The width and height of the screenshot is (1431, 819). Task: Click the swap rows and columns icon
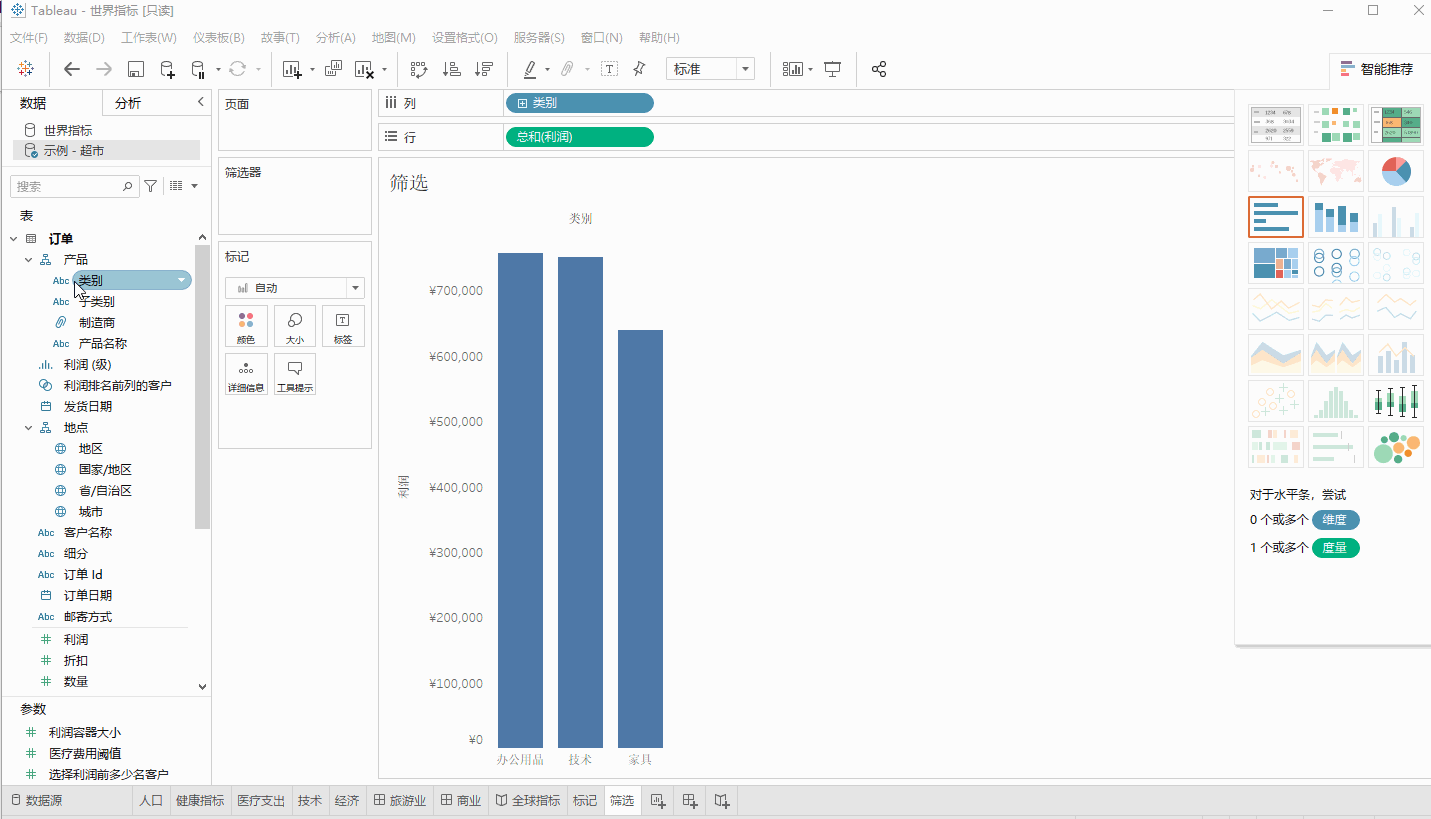pos(419,69)
